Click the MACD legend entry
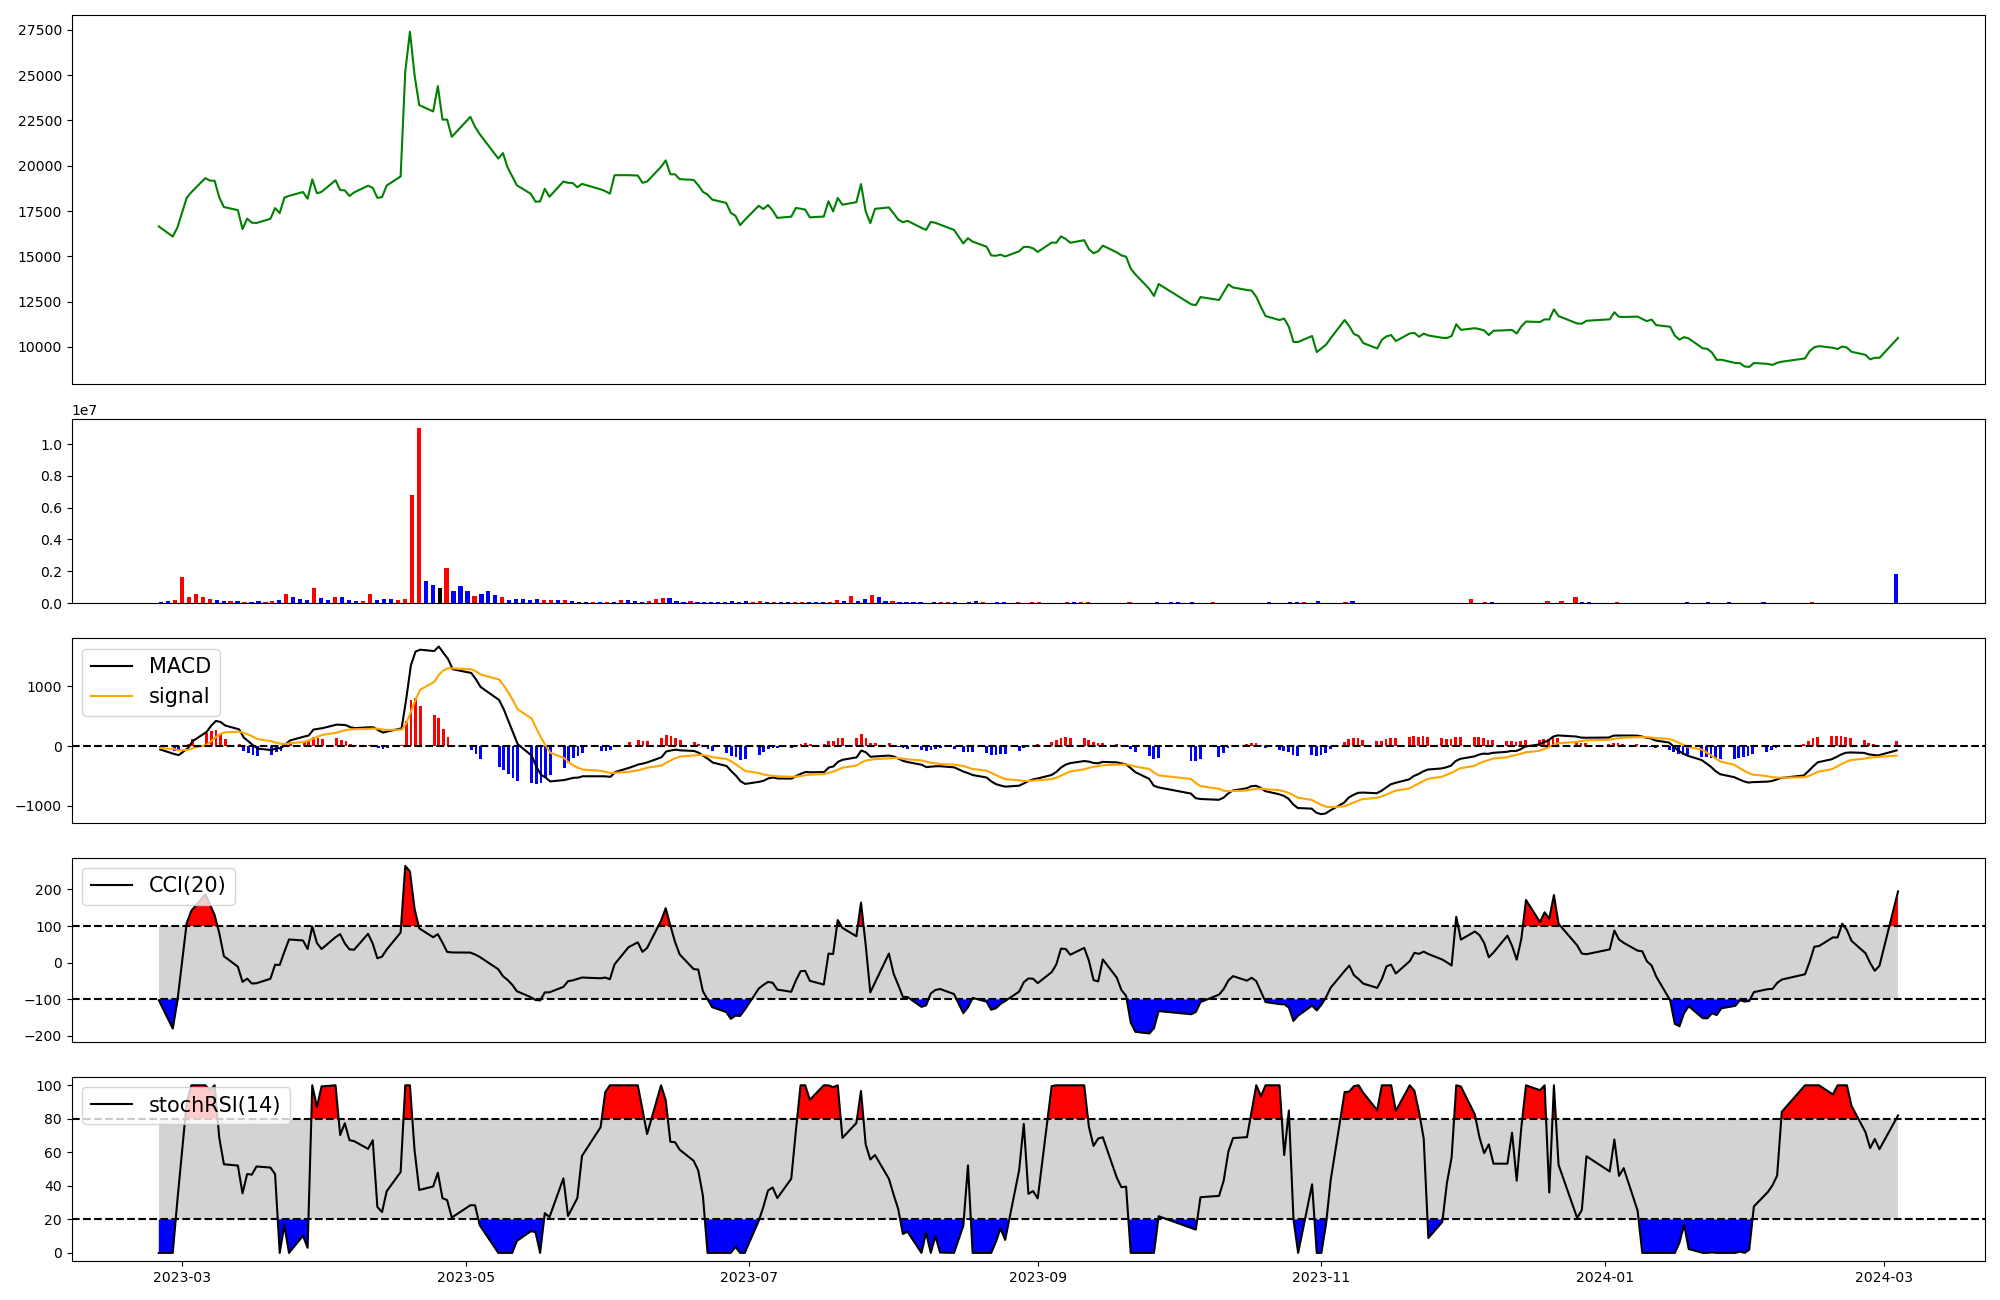Image resolution: width=2000 pixels, height=1300 pixels. point(179,666)
